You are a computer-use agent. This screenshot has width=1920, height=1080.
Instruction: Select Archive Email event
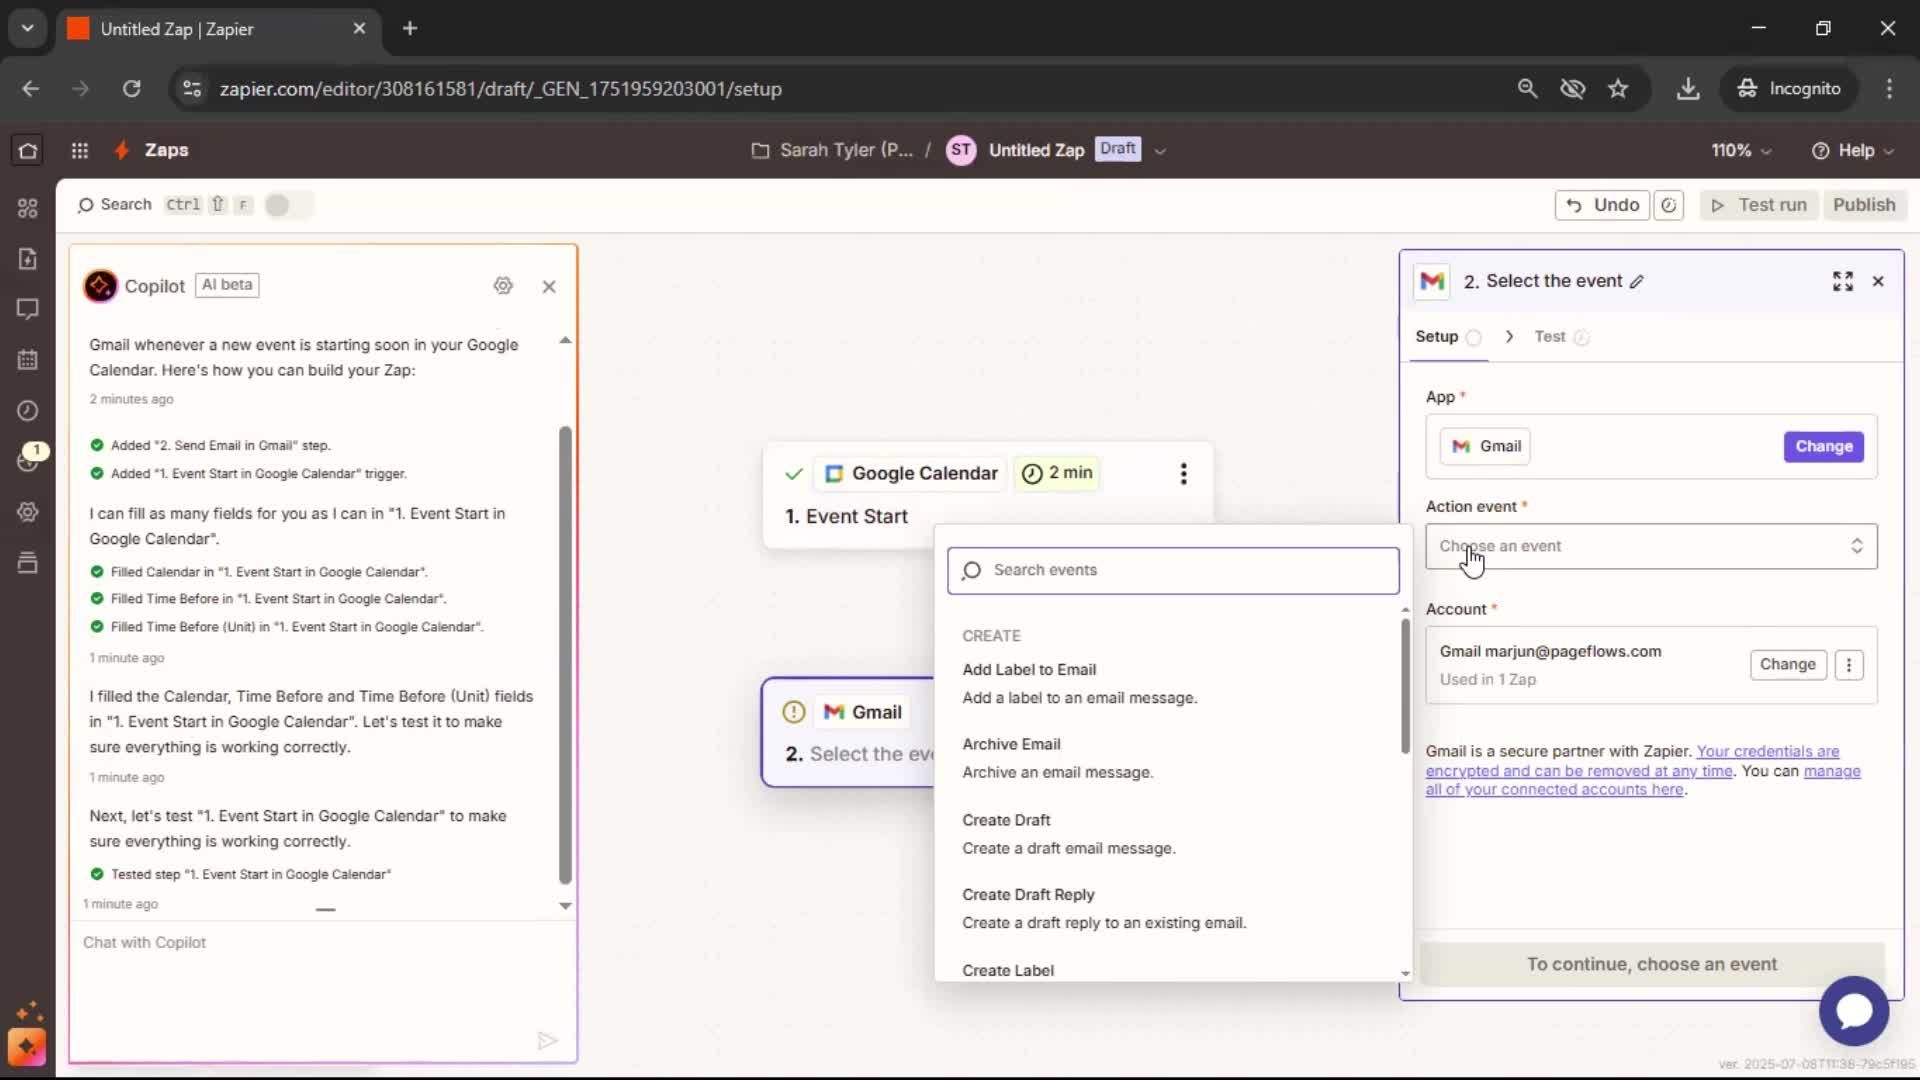coord(1172,758)
